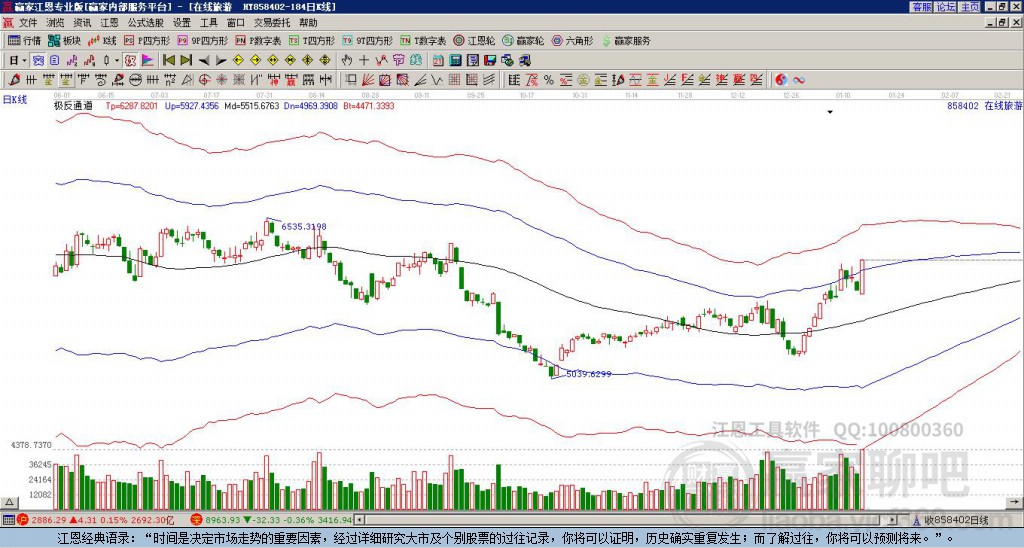
Task: Click the 收858402日线 status entry
Action: 955,521
